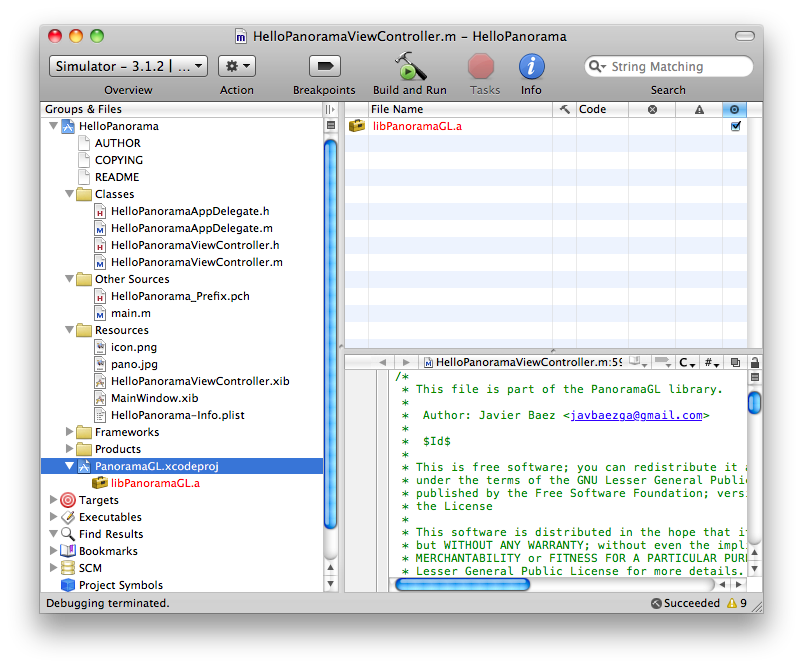
Task: Open the editor breakpoints pop-up menu
Action: click(663, 362)
